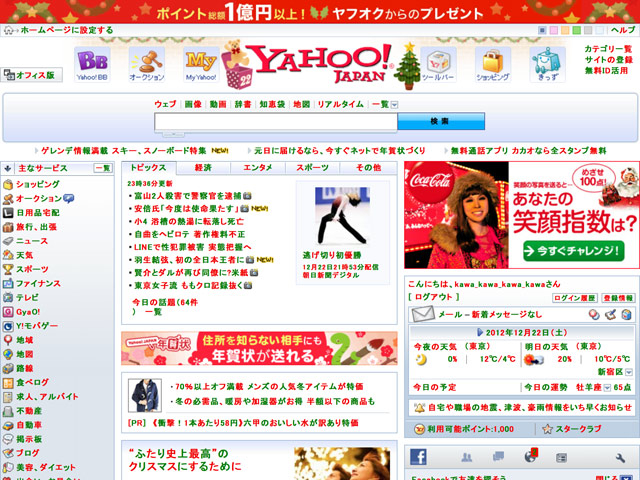Expand the search box handle below input
640x480 pixels.
(x=173, y=134)
